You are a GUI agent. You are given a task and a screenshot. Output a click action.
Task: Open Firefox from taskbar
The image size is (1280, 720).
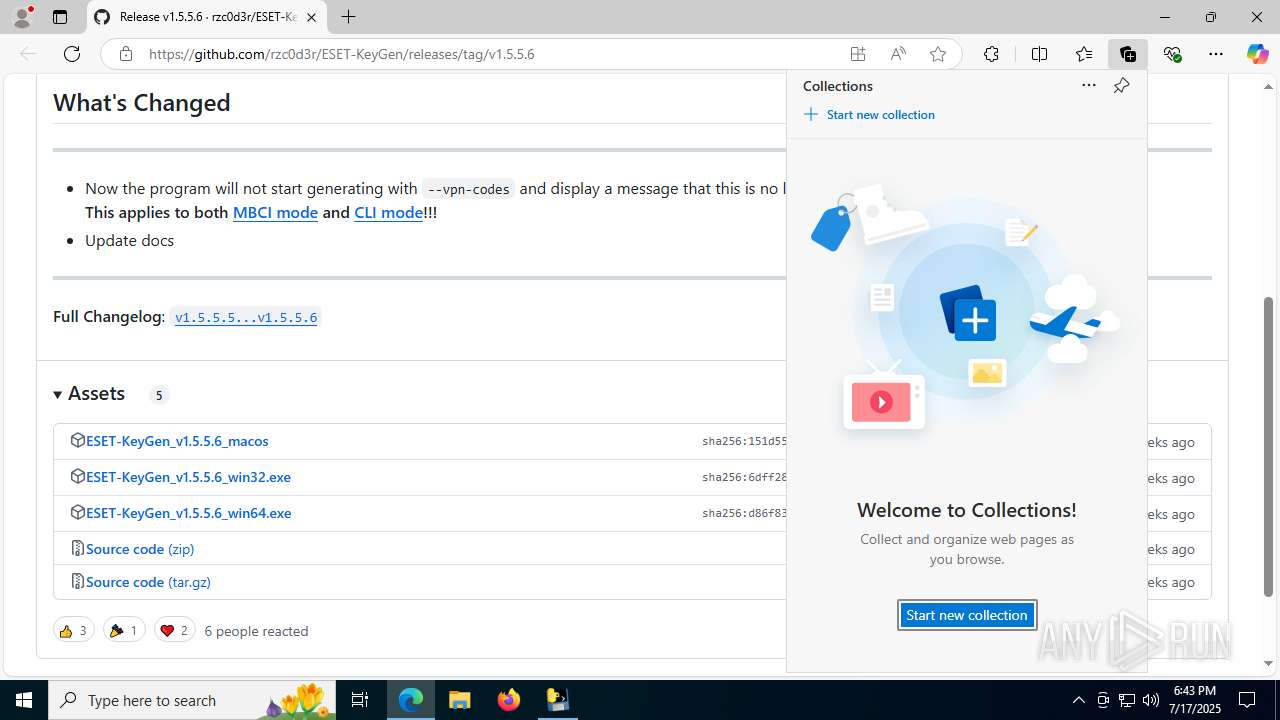point(509,700)
